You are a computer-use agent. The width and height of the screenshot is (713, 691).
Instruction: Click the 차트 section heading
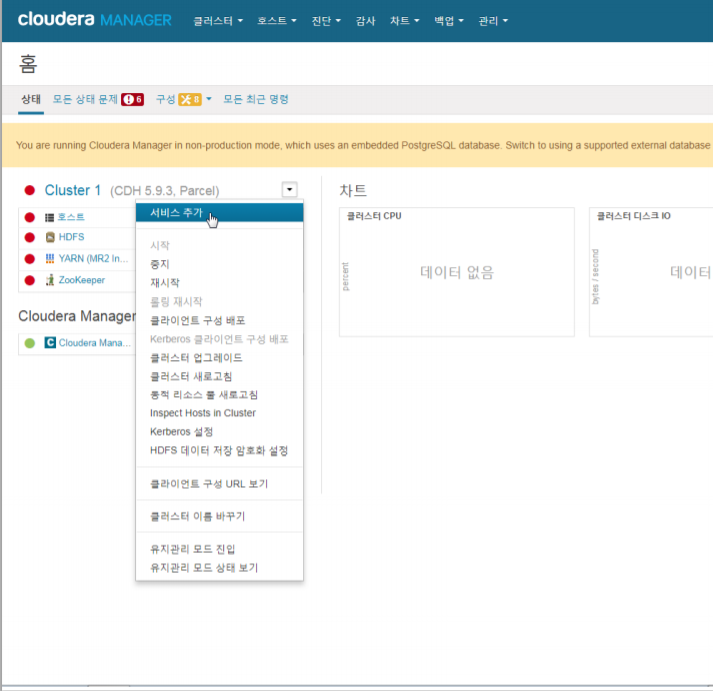click(353, 190)
